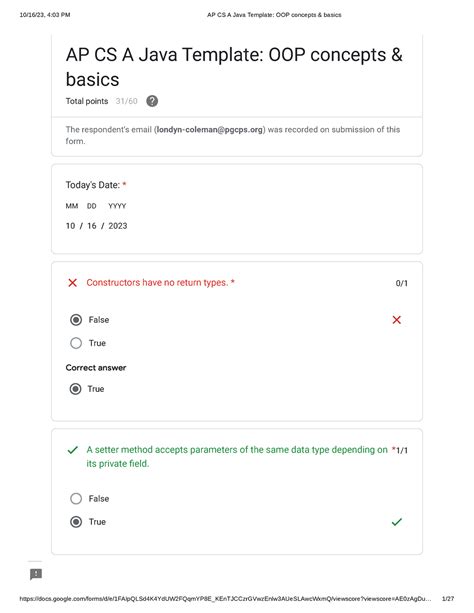Click the day field showing 16
The image size is (474, 613).
click(x=92, y=226)
